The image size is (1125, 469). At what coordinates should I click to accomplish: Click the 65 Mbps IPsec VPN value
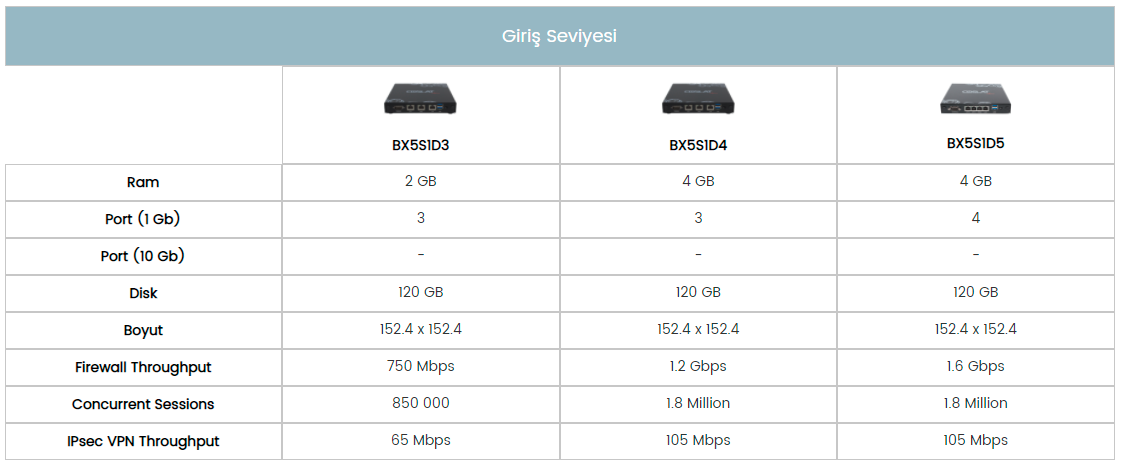coord(420,440)
